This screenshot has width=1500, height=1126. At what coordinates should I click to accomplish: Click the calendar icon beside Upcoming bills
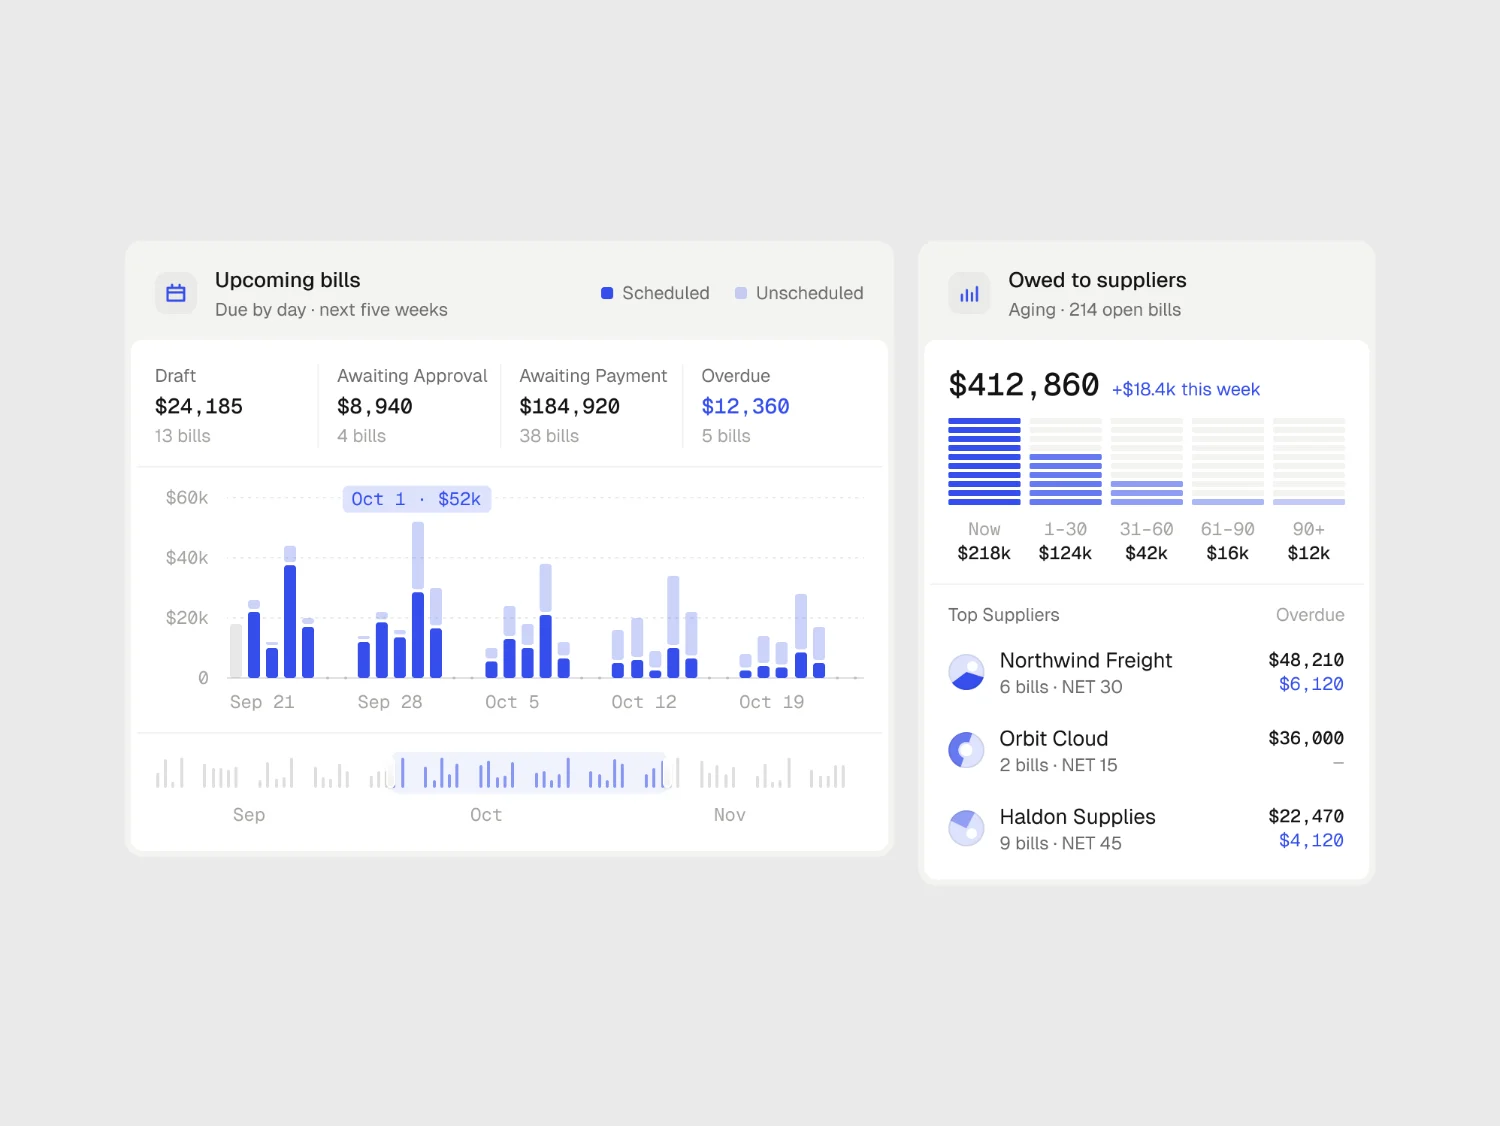point(176,293)
